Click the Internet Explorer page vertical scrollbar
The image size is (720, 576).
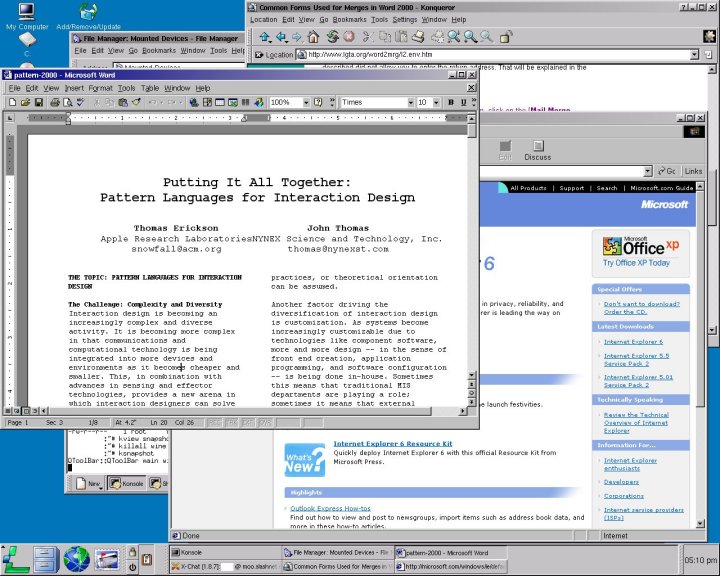(700, 355)
